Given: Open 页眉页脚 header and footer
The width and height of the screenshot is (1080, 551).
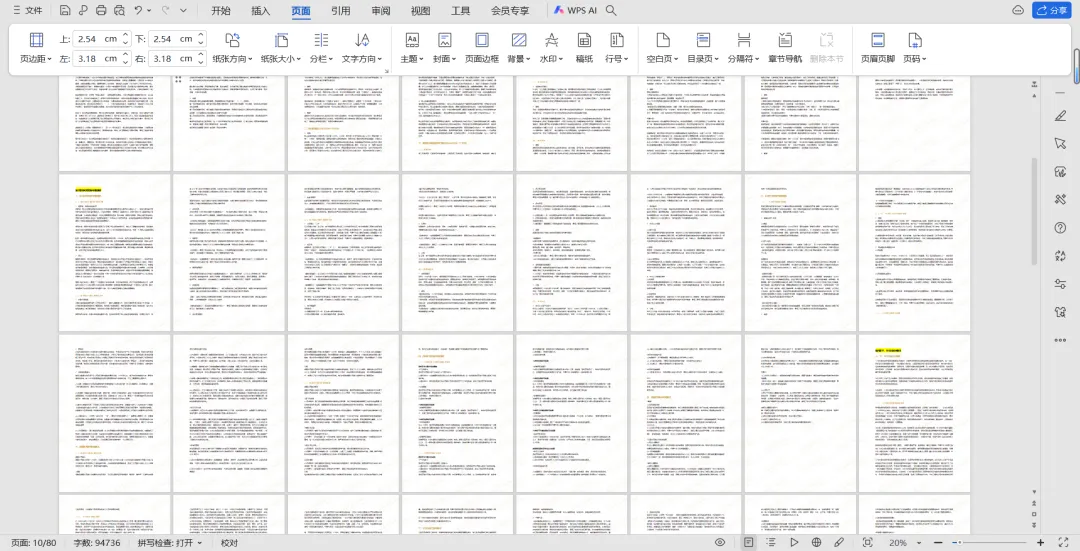Looking at the screenshot, I should tap(878, 48).
